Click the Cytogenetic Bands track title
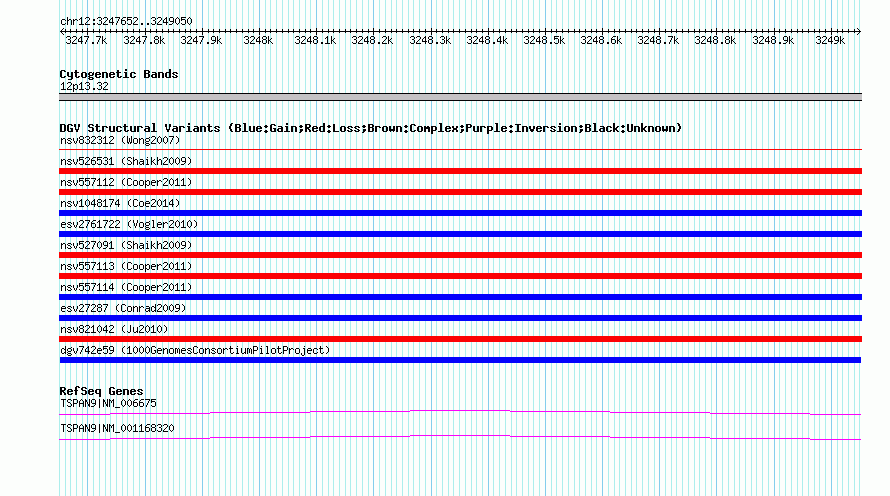This screenshot has width=890, height=496. pos(119,74)
